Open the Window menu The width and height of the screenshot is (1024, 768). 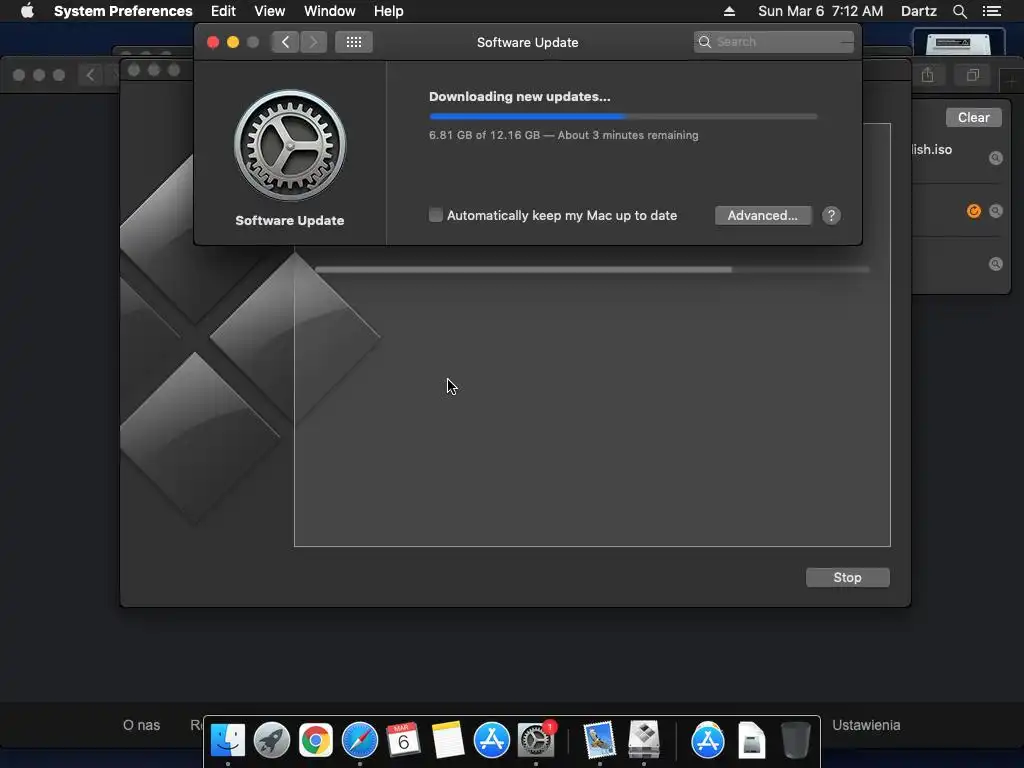tap(330, 11)
